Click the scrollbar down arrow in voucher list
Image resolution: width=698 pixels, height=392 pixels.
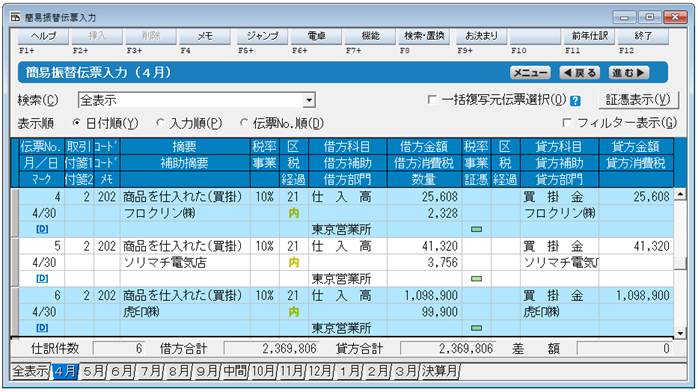(x=680, y=333)
